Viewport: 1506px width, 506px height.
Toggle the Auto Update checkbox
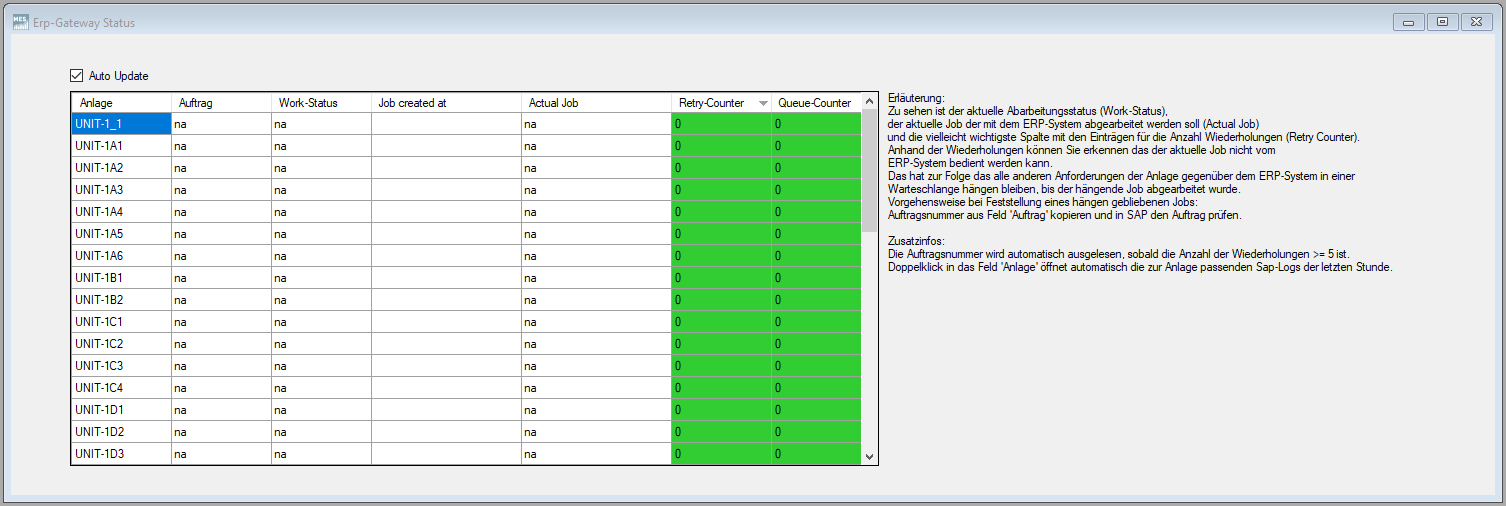coord(76,75)
